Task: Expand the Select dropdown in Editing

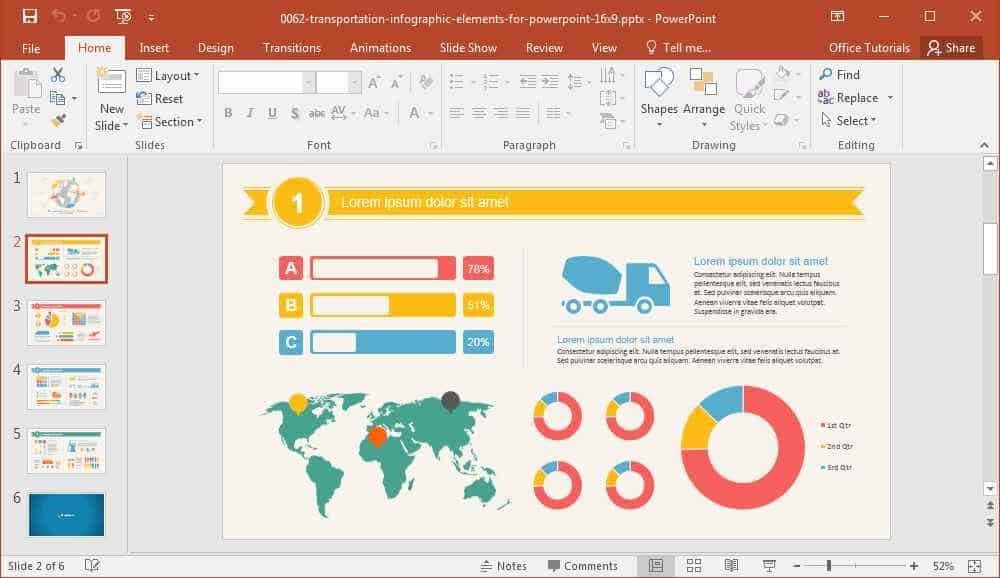Action: (x=849, y=121)
